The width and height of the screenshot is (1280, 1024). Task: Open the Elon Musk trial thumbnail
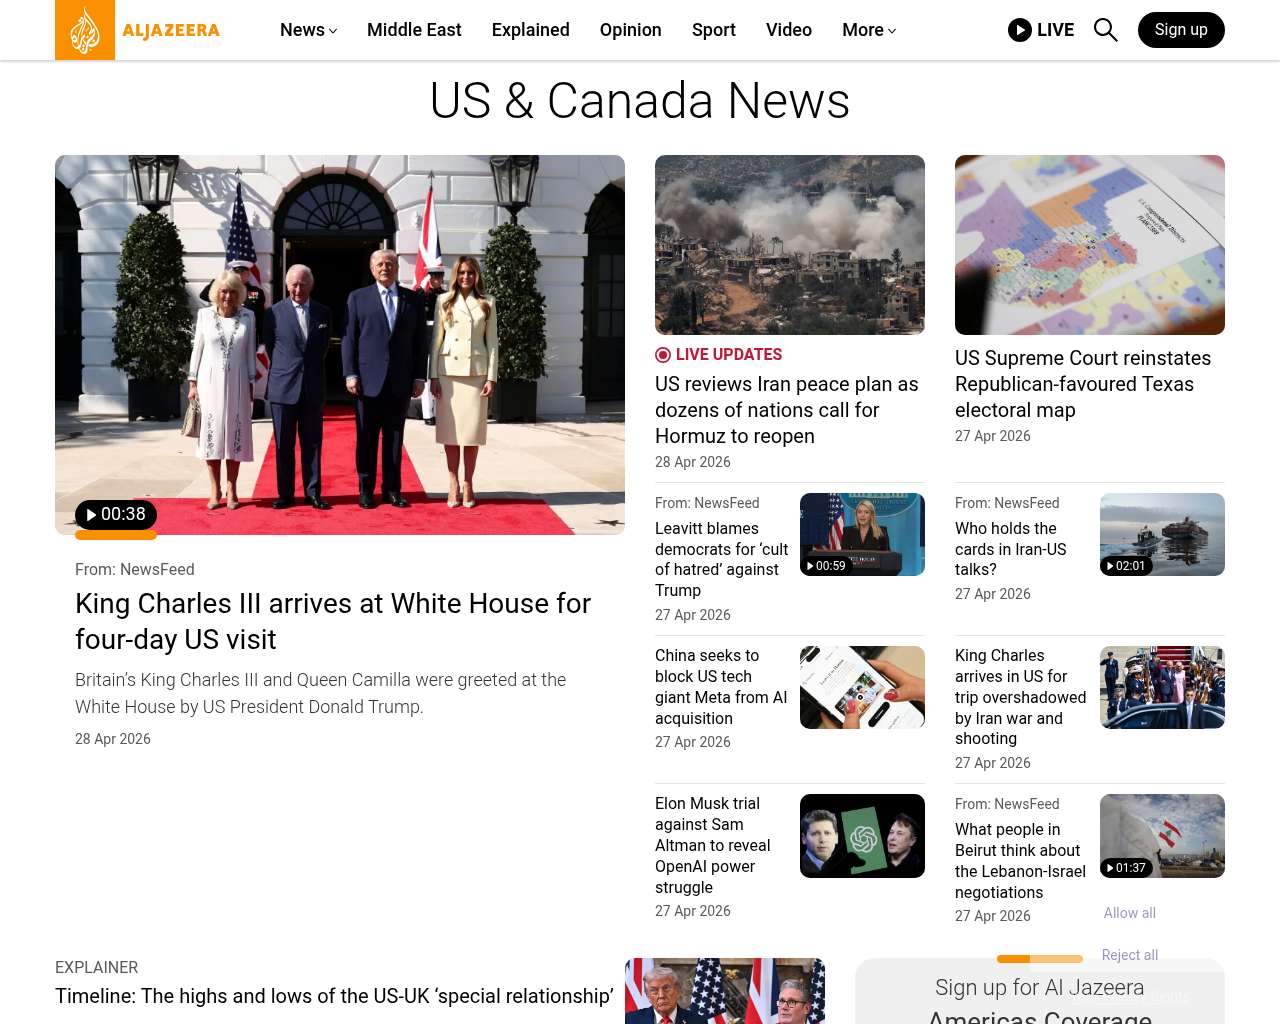tap(862, 836)
